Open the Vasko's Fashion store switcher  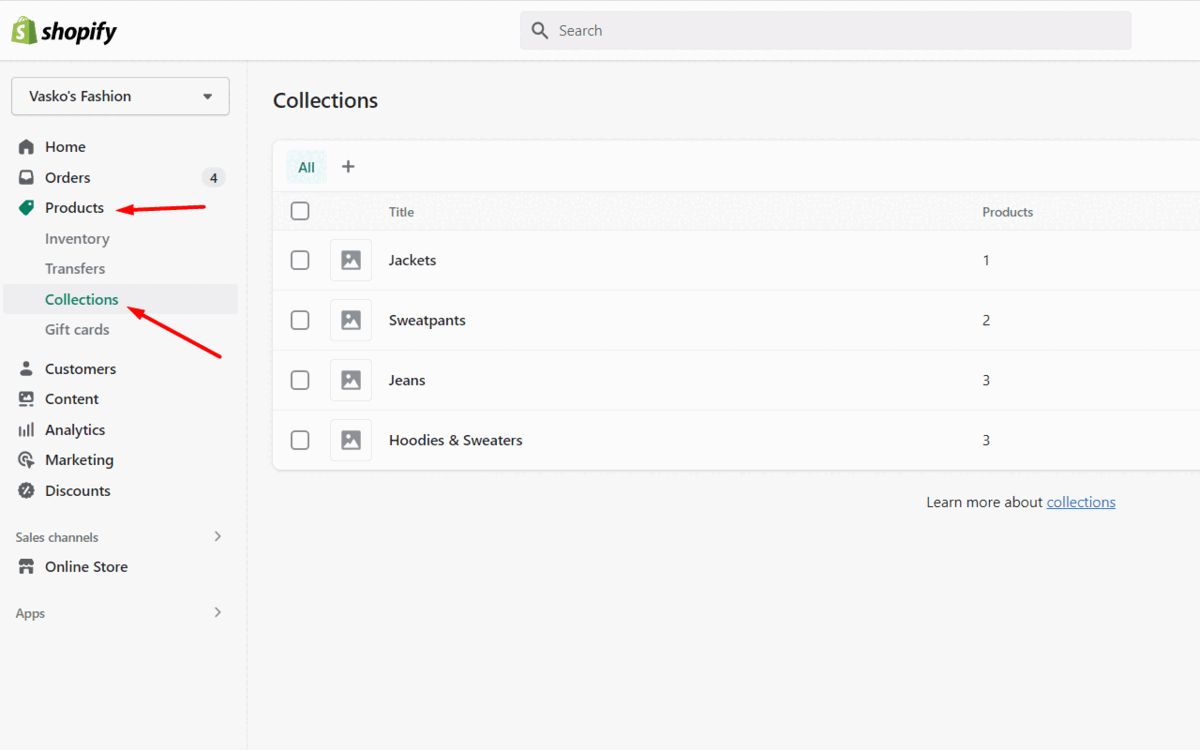pyautogui.click(x=119, y=96)
